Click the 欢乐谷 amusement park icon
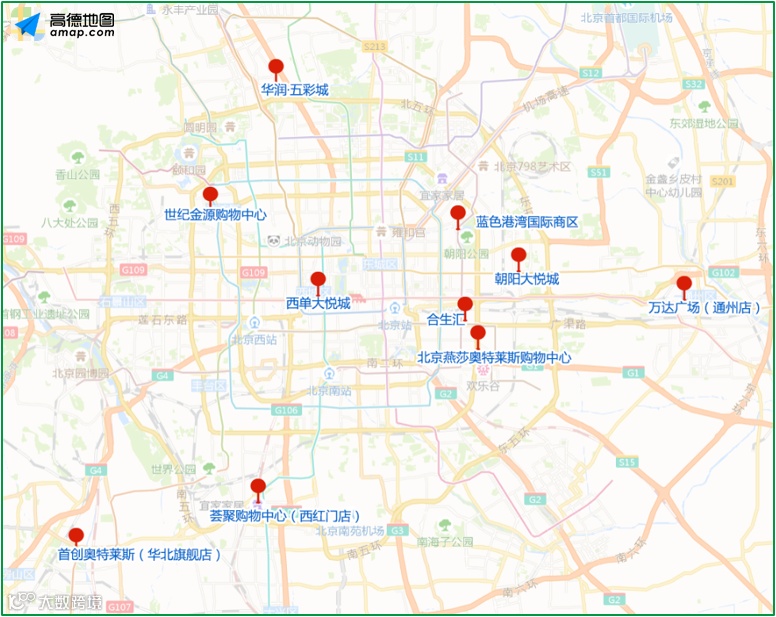Viewport: 776px width, 617px height. pyautogui.click(x=483, y=371)
